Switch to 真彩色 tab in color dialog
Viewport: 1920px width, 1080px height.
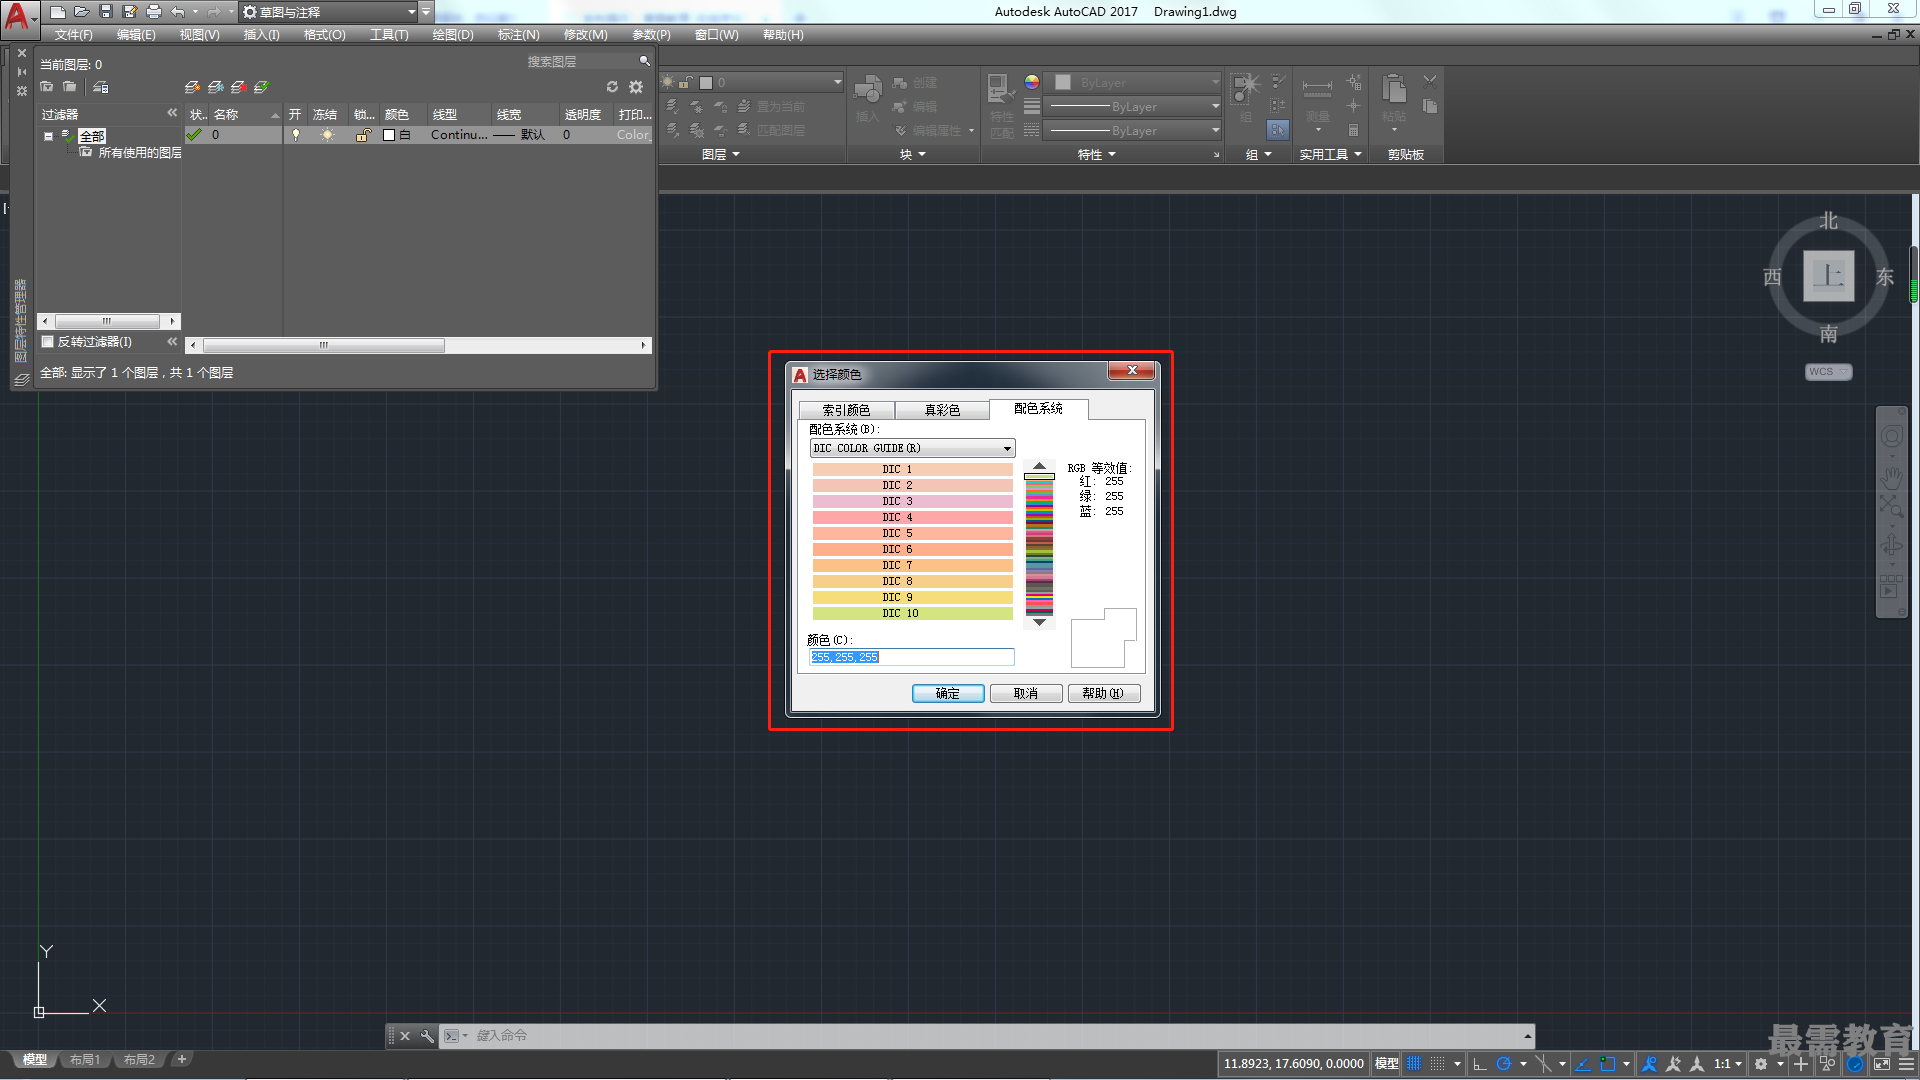[942, 410]
